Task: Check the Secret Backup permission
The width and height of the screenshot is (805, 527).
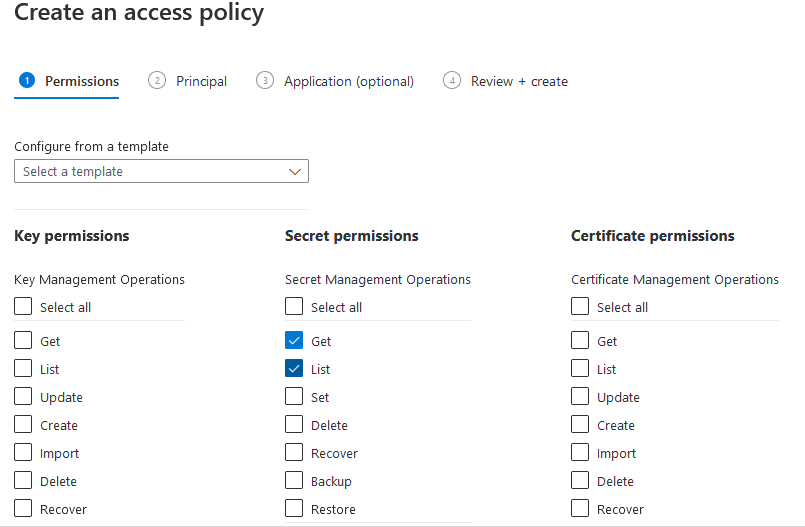Action: click(294, 480)
